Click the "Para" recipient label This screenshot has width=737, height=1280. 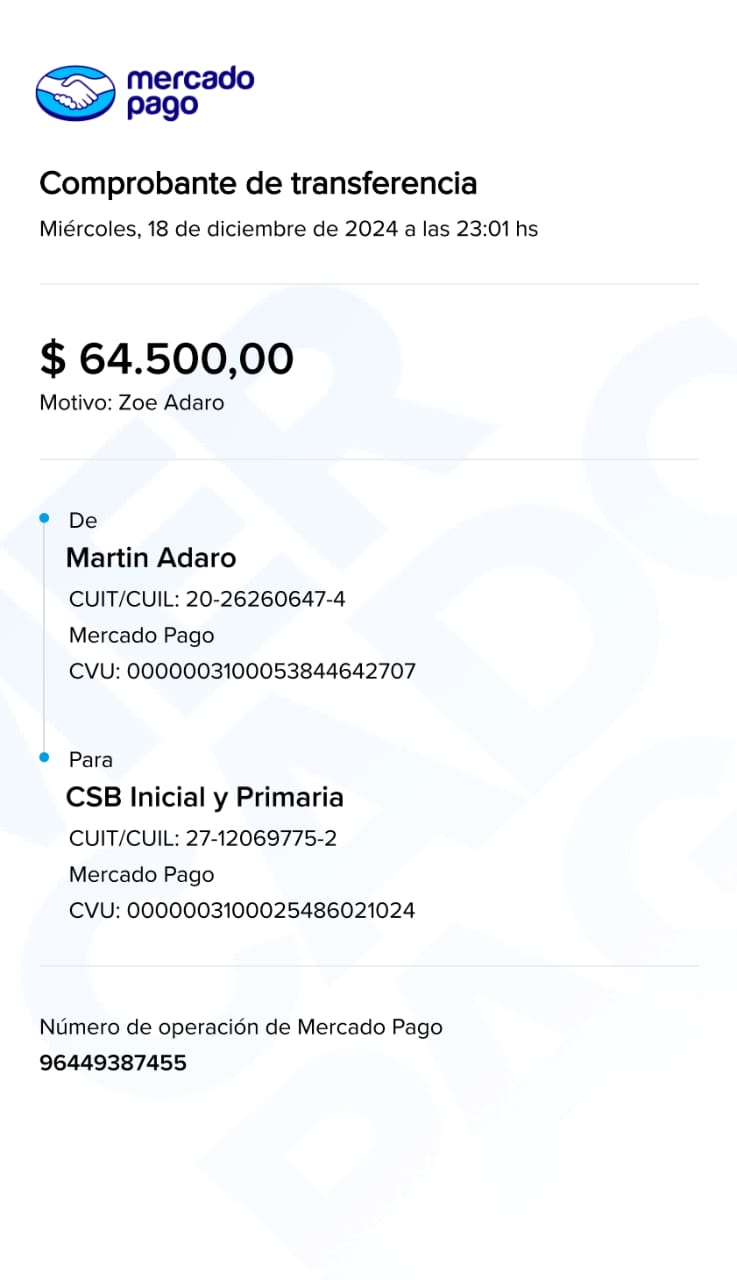(x=90, y=760)
